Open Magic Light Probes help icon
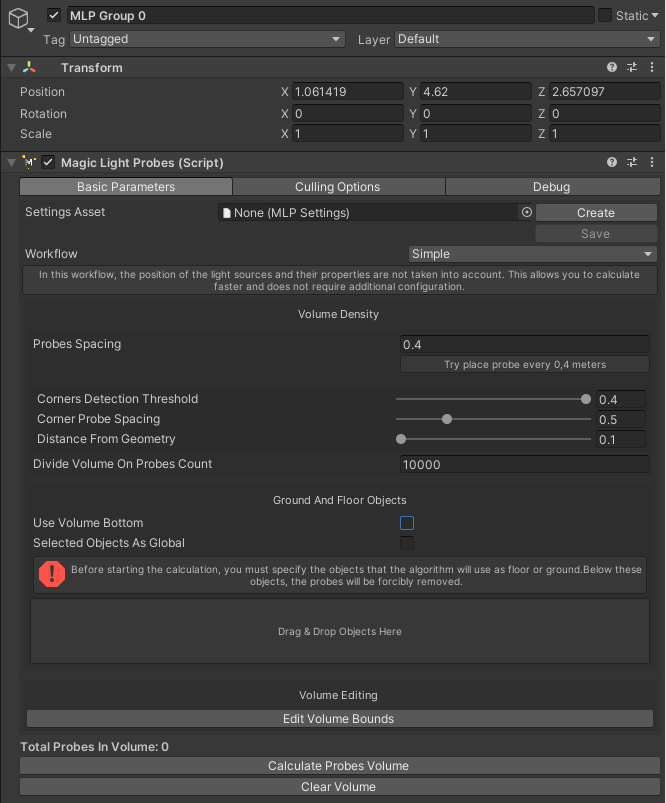The width and height of the screenshot is (666, 803). tap(612, 163)
